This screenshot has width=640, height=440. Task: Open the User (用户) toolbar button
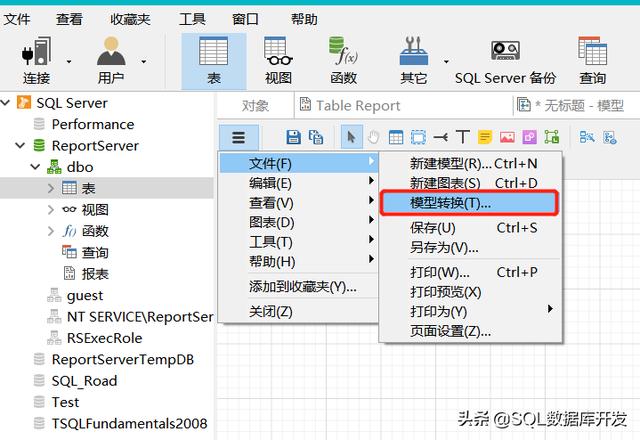click(x=111, y=61)
